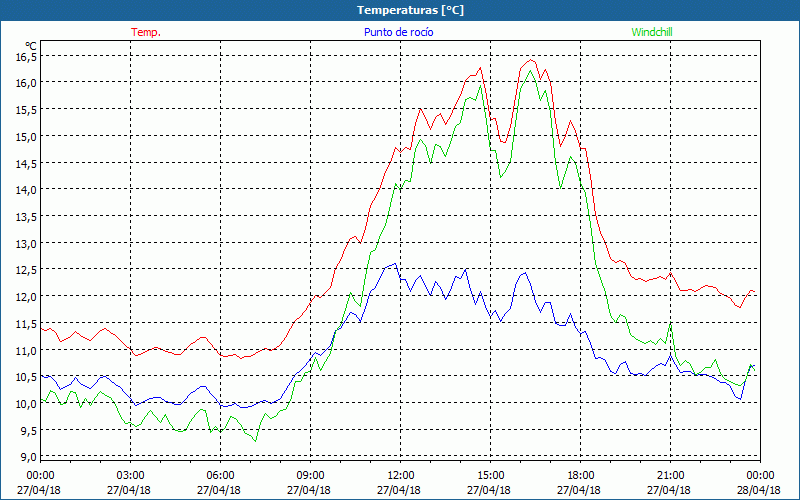Click the 10,5 y-axis value

26,378
